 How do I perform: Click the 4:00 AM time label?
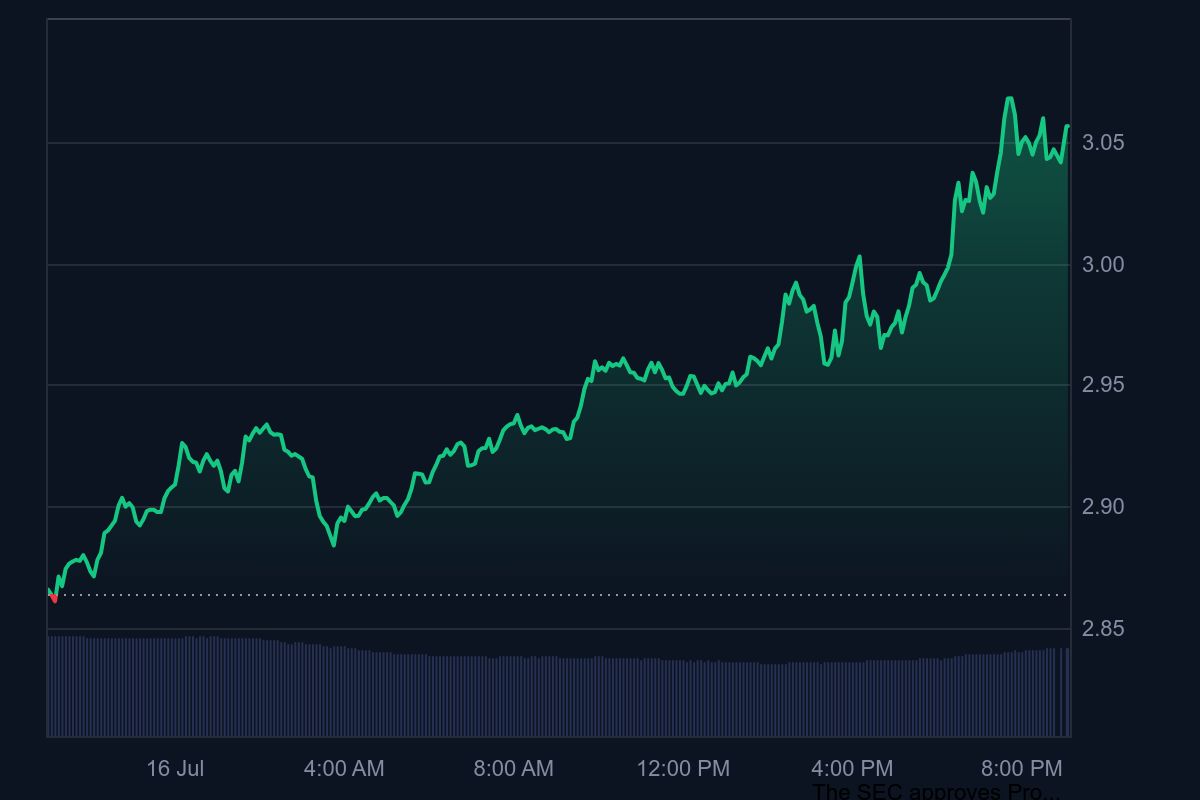344,769
